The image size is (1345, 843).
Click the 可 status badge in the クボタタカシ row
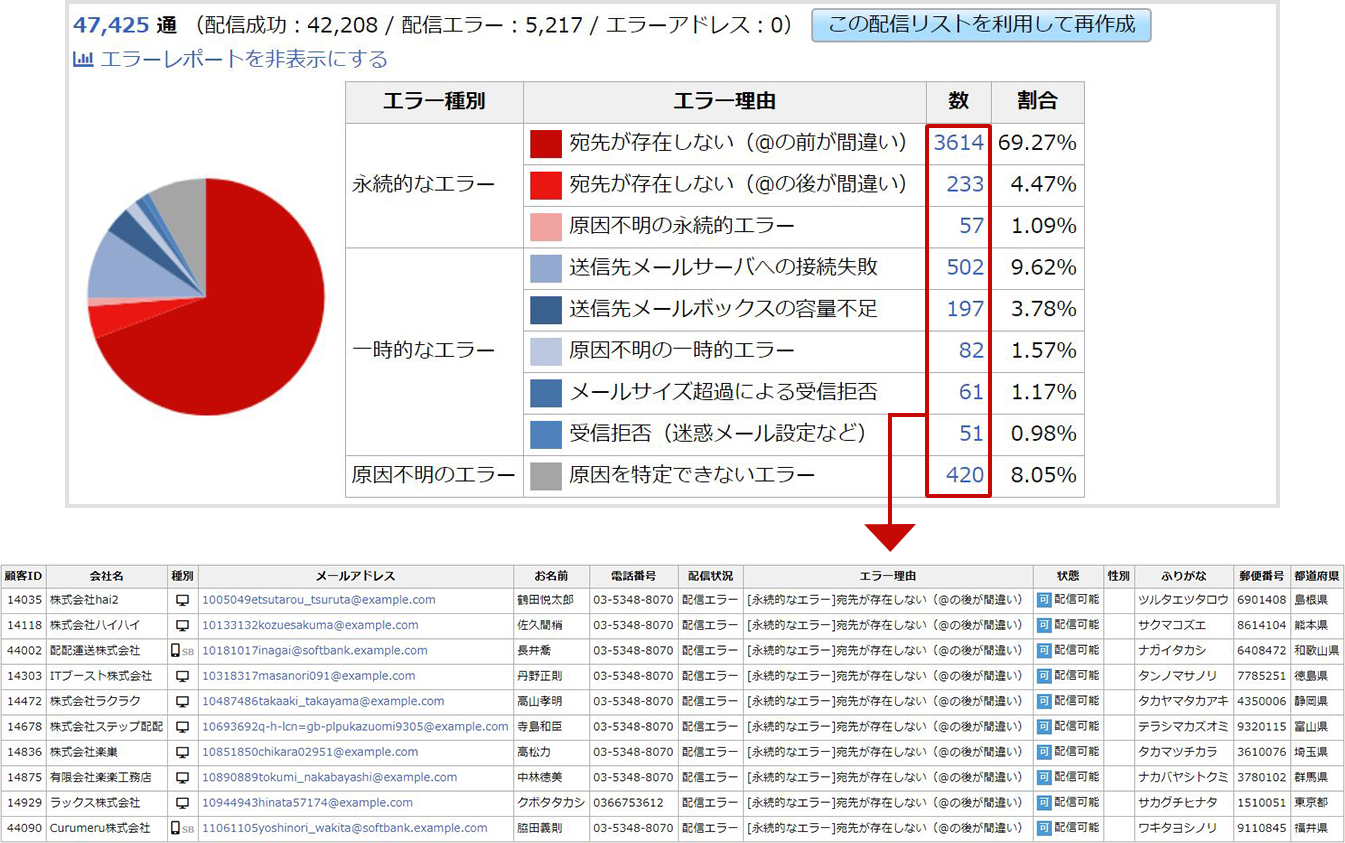[x=1043, y=802]
